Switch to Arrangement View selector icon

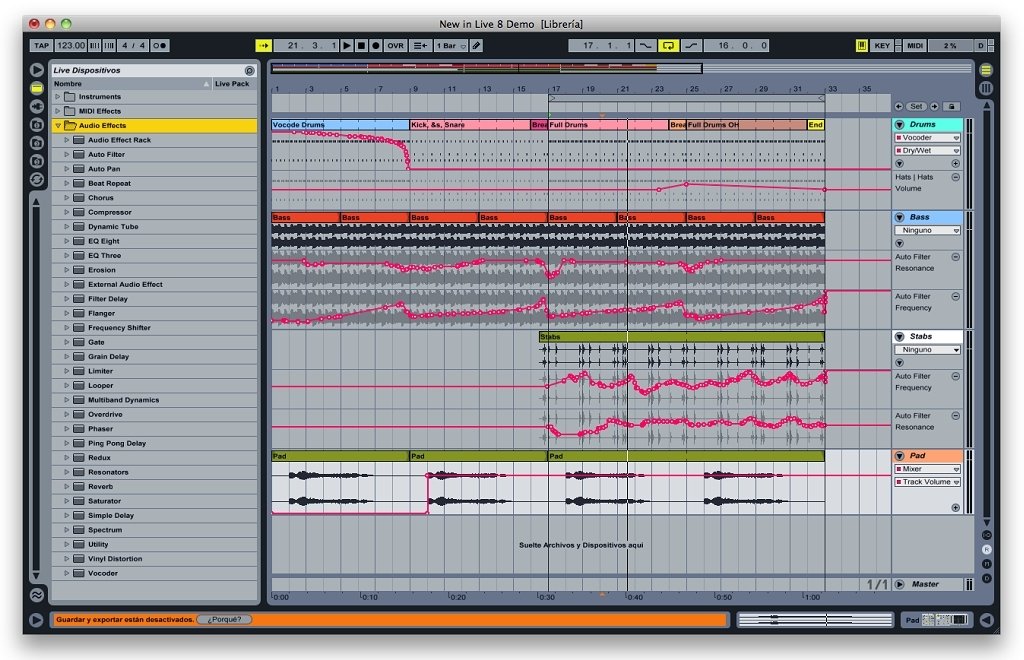(986, 70)
